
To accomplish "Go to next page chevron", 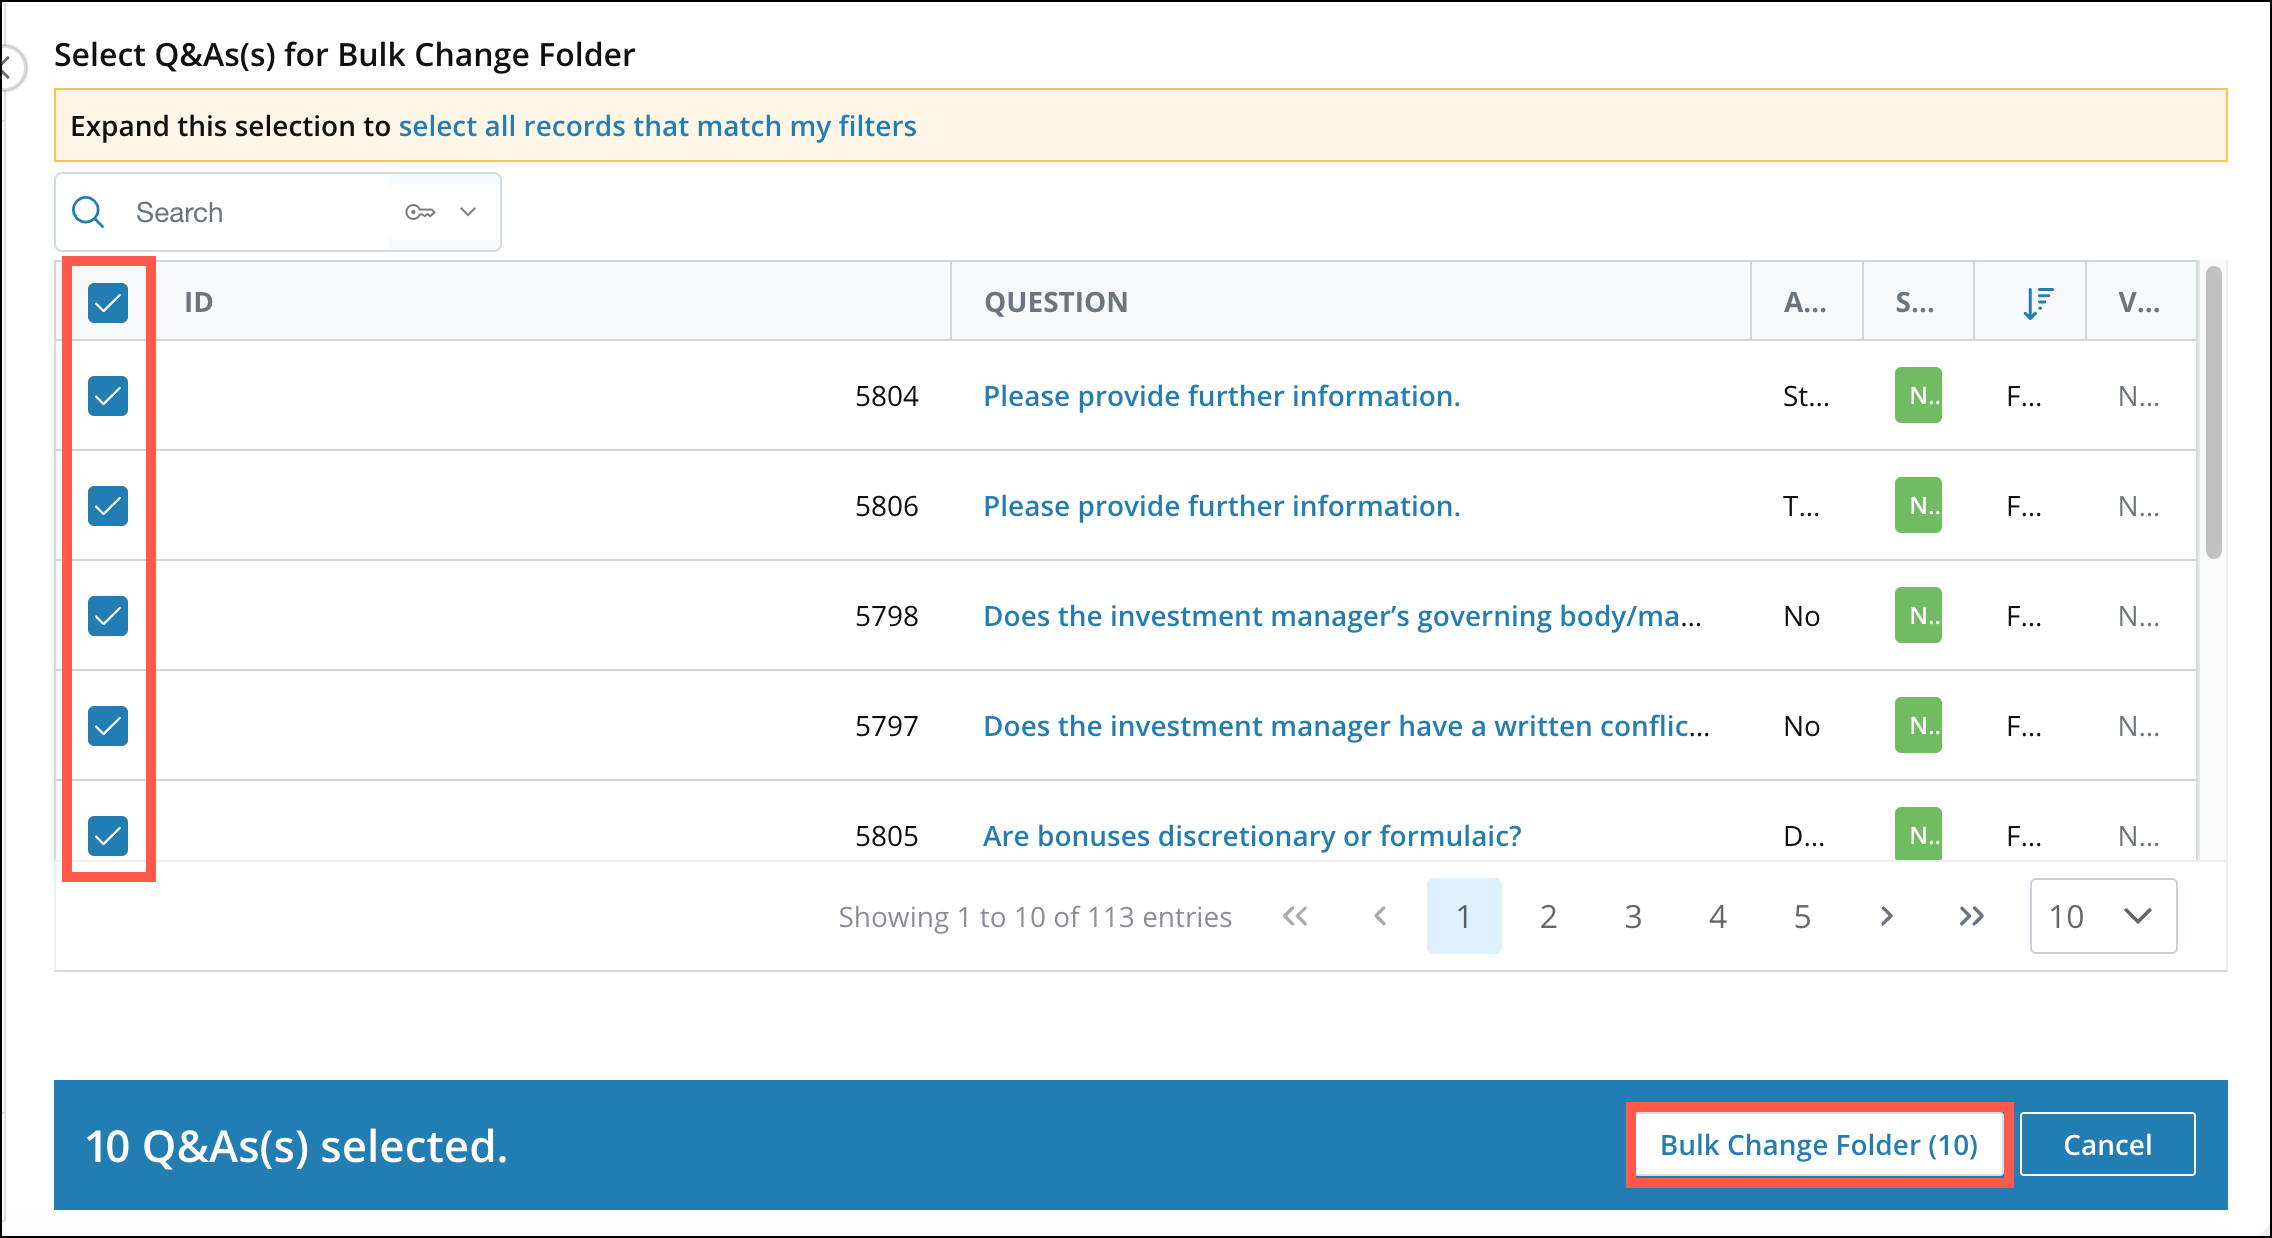I will 1887,916.
